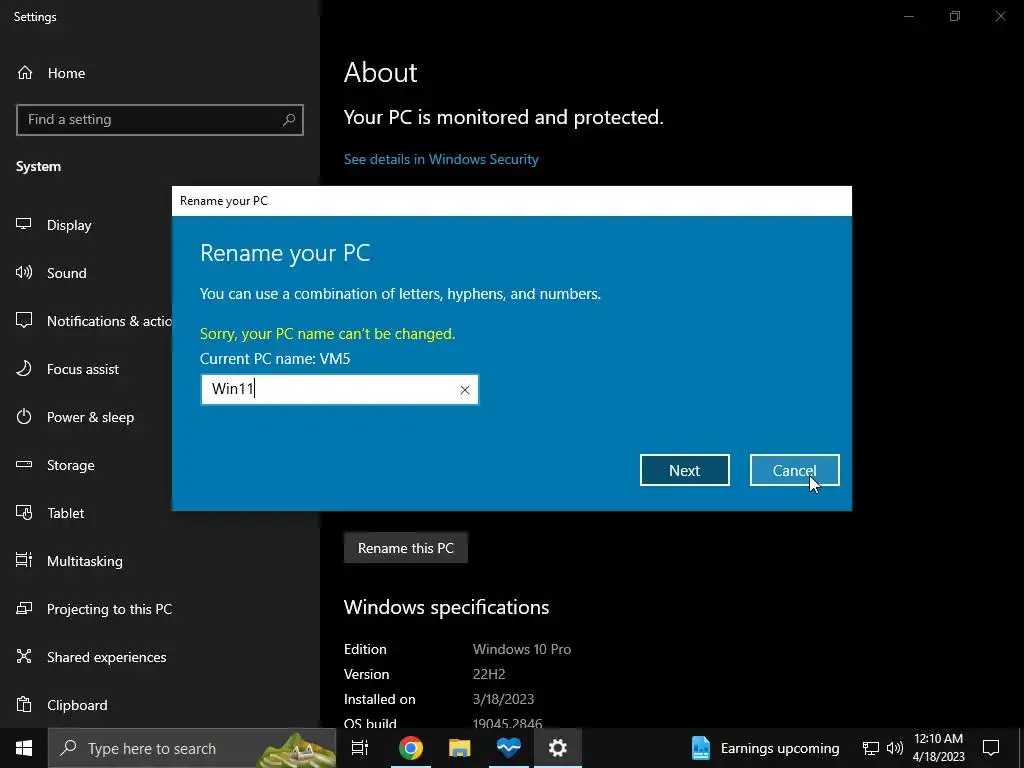Open See details in Windows Security
Viewport: 1024px width, 768px height.
pyautogui.click(x=441, y=159)
